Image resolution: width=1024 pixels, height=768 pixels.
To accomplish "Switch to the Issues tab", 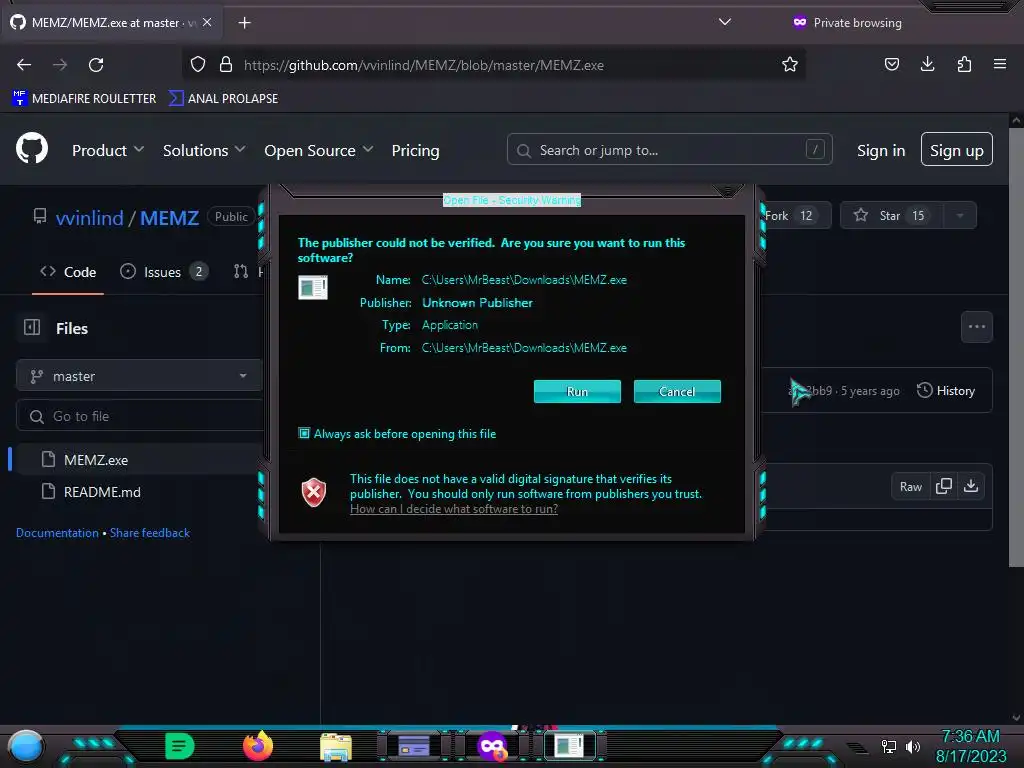I will (164, 272).
